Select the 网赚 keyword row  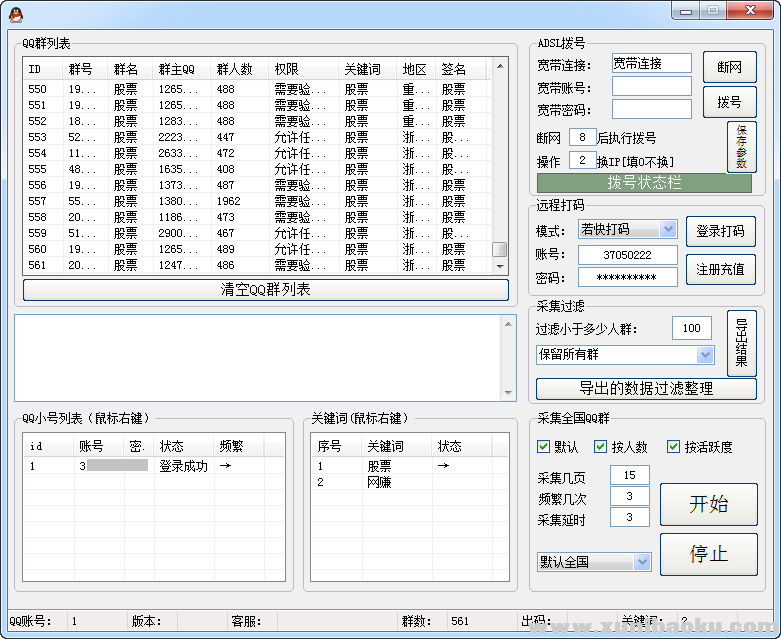pyautogui.click(x=379, y=482)
